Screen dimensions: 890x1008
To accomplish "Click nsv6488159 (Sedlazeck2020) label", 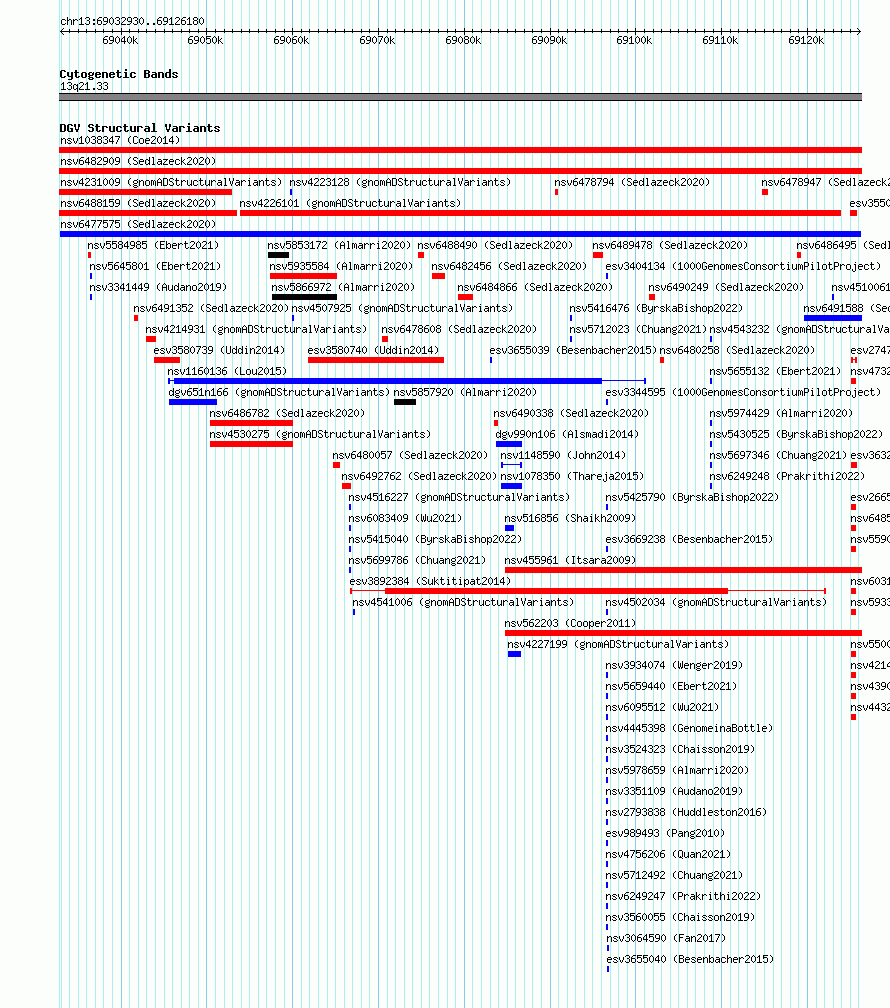I will click(x=138, y=203).
